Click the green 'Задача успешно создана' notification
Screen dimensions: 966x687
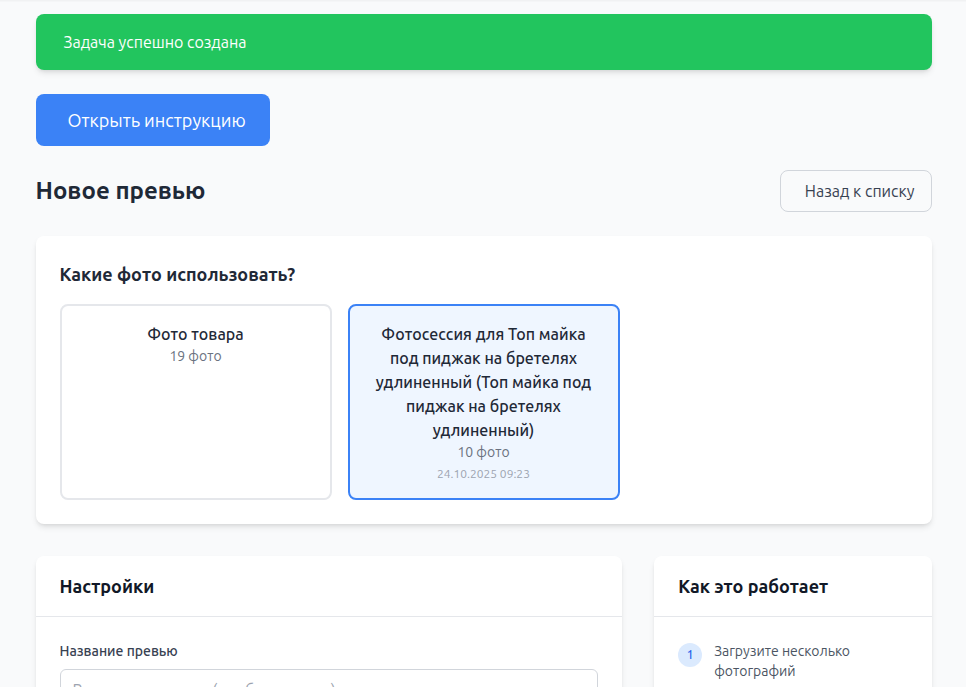pos(483,42)
